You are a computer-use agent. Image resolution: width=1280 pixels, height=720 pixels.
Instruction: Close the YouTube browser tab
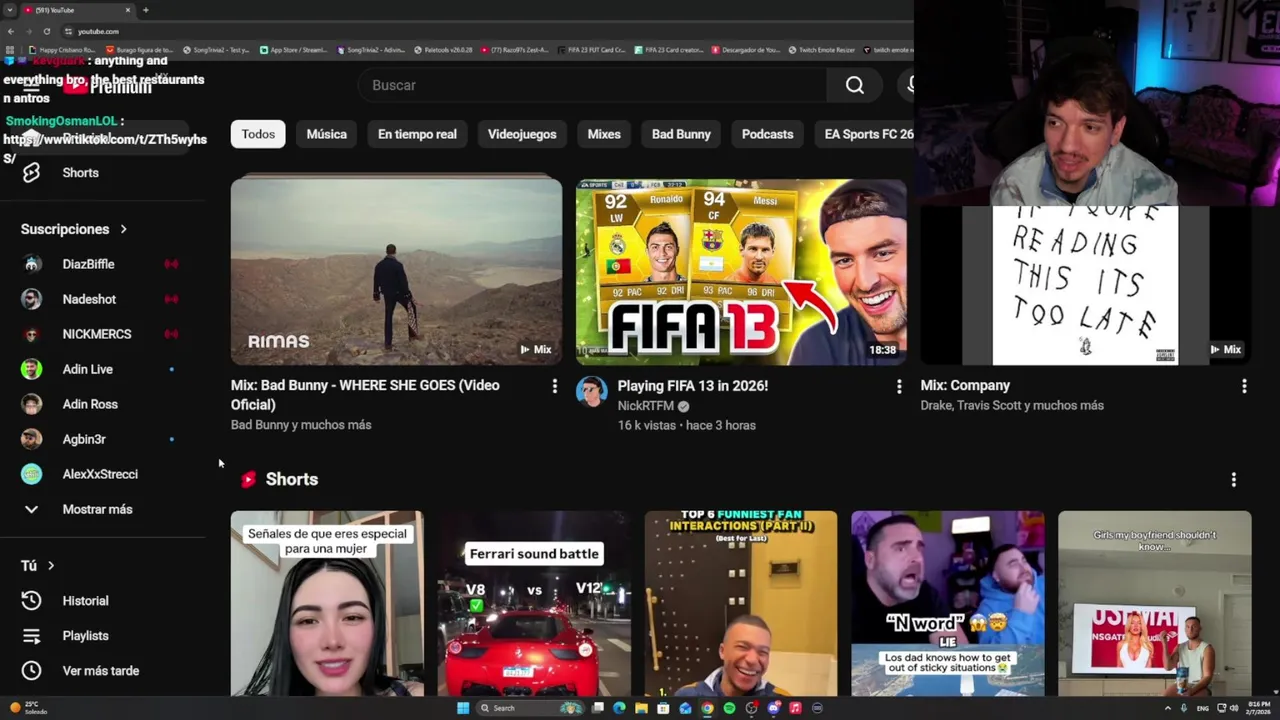point(128,10)
